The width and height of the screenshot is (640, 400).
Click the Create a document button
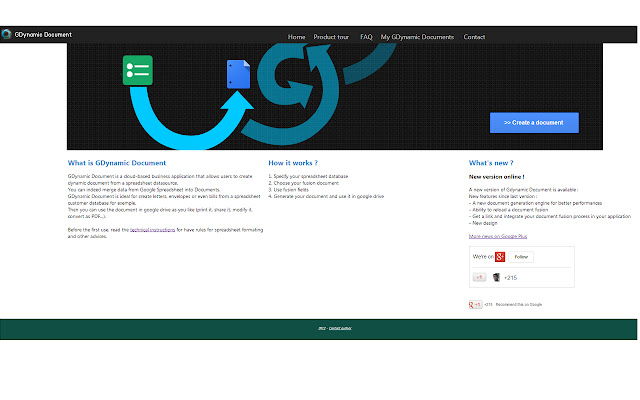click(534, 122)
